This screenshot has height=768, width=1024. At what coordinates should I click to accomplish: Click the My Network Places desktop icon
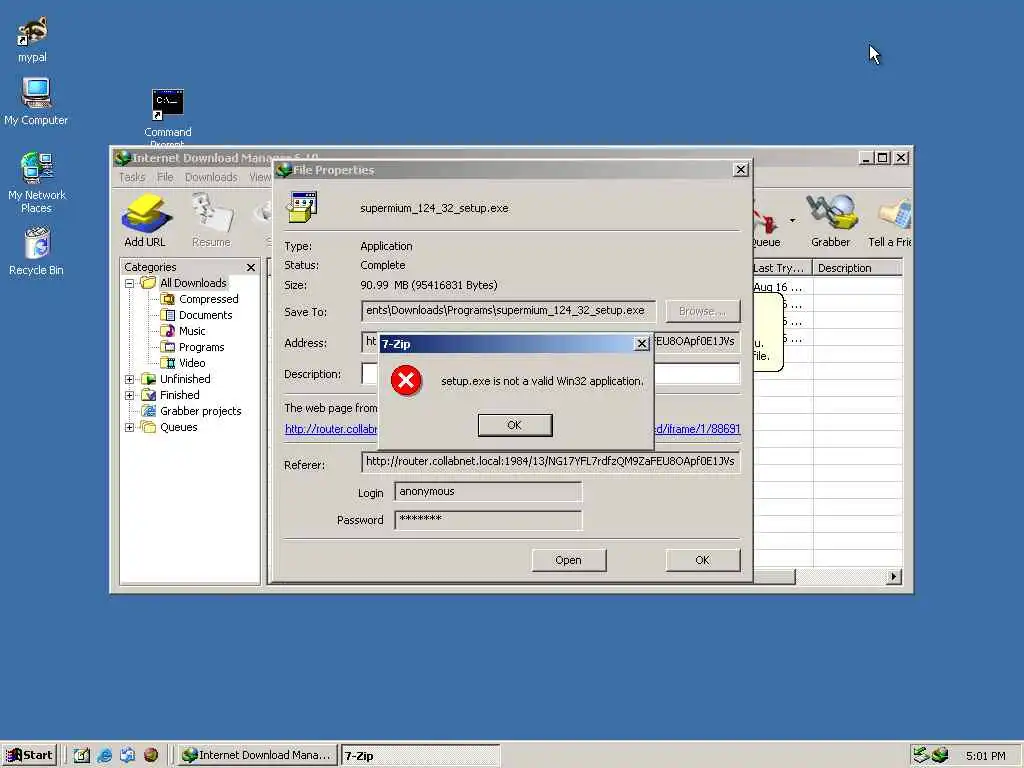37,183
